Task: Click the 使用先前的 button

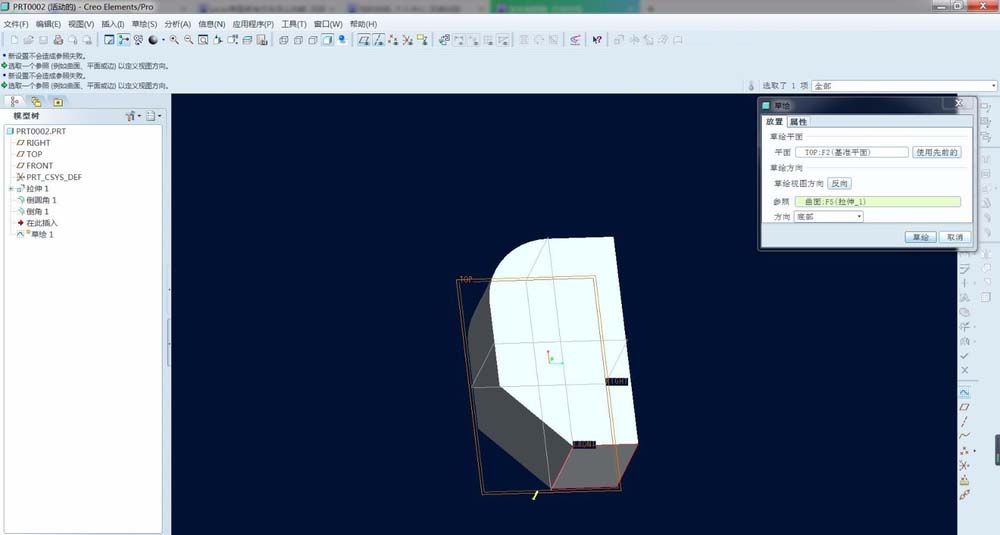Action: tap(937, 152)
